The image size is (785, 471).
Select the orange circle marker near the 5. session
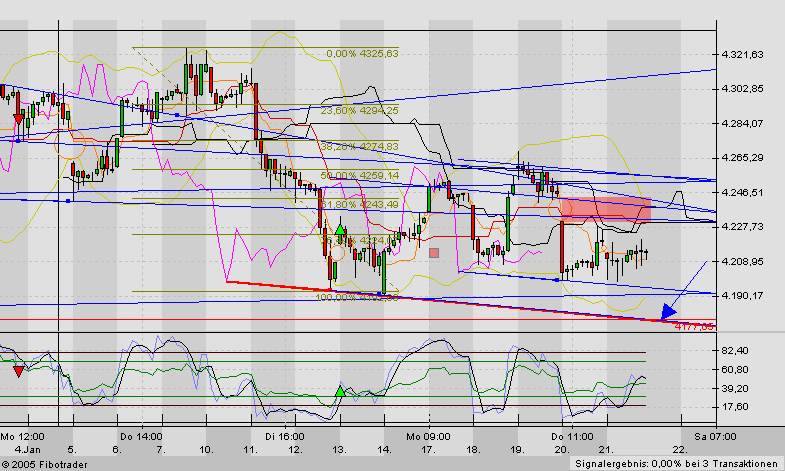pyautogui.click(x=70, y=144)
